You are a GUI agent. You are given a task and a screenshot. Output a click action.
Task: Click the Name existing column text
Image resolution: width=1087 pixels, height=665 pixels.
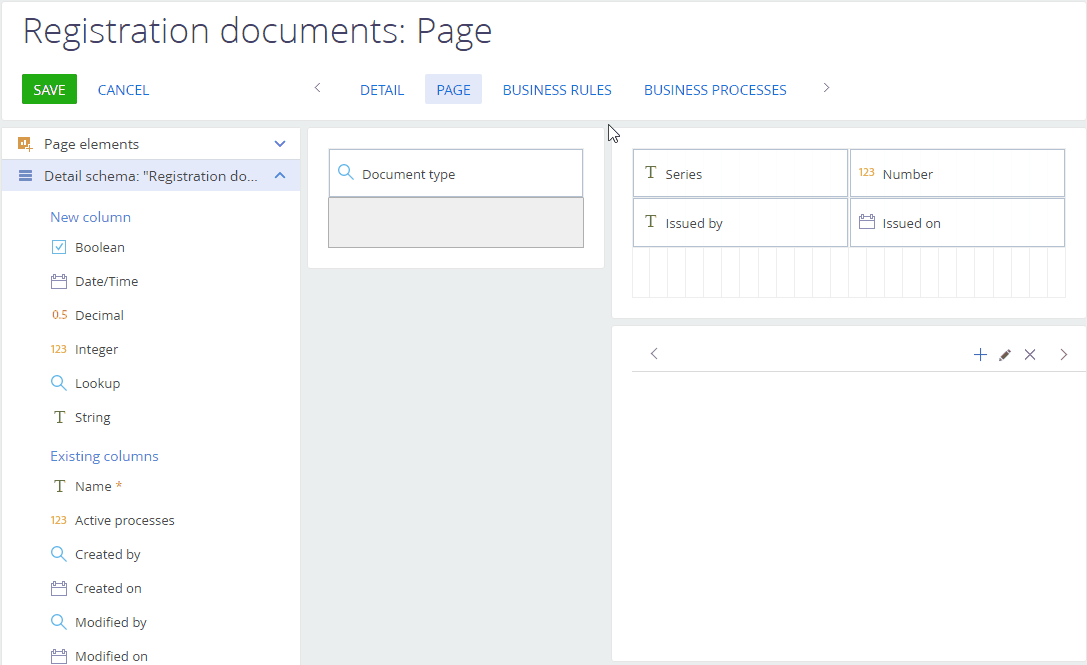click(x=93, y=487)
